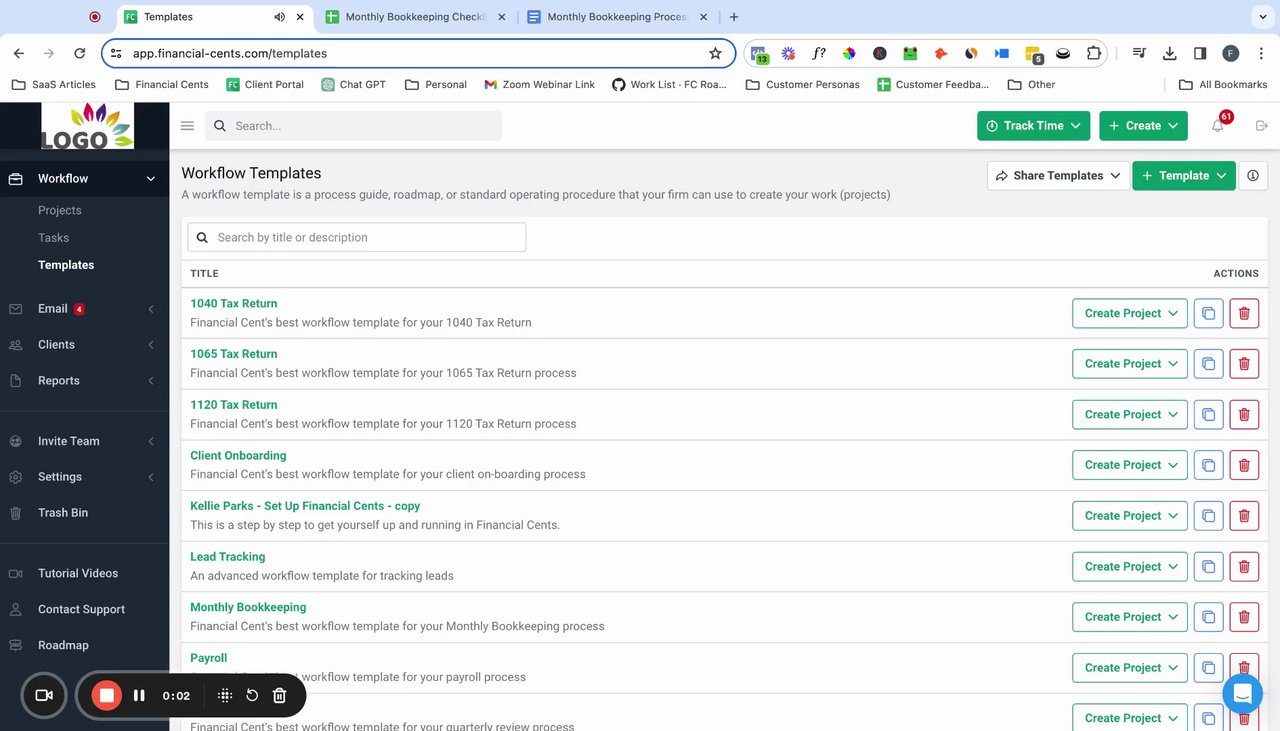
Task: Duplicate the 1040 Tax Return template
Action: pos(1208,313)
